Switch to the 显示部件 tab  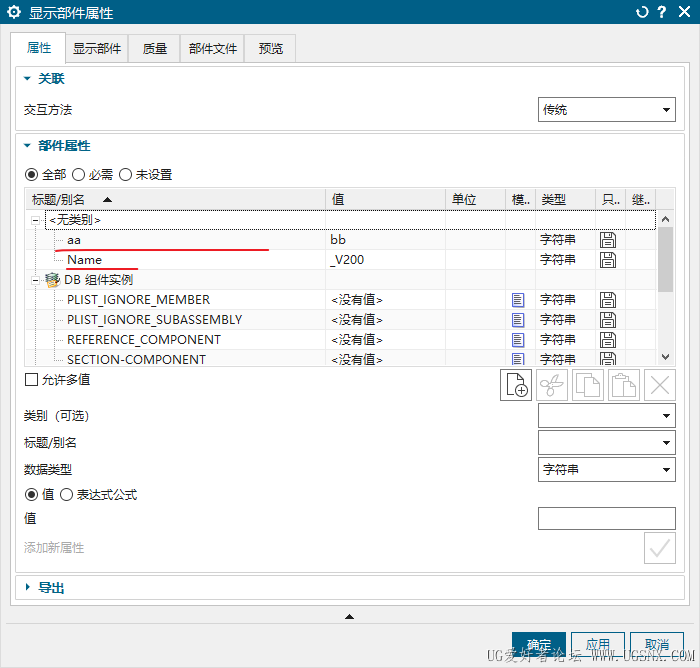(x=97, y=49)
